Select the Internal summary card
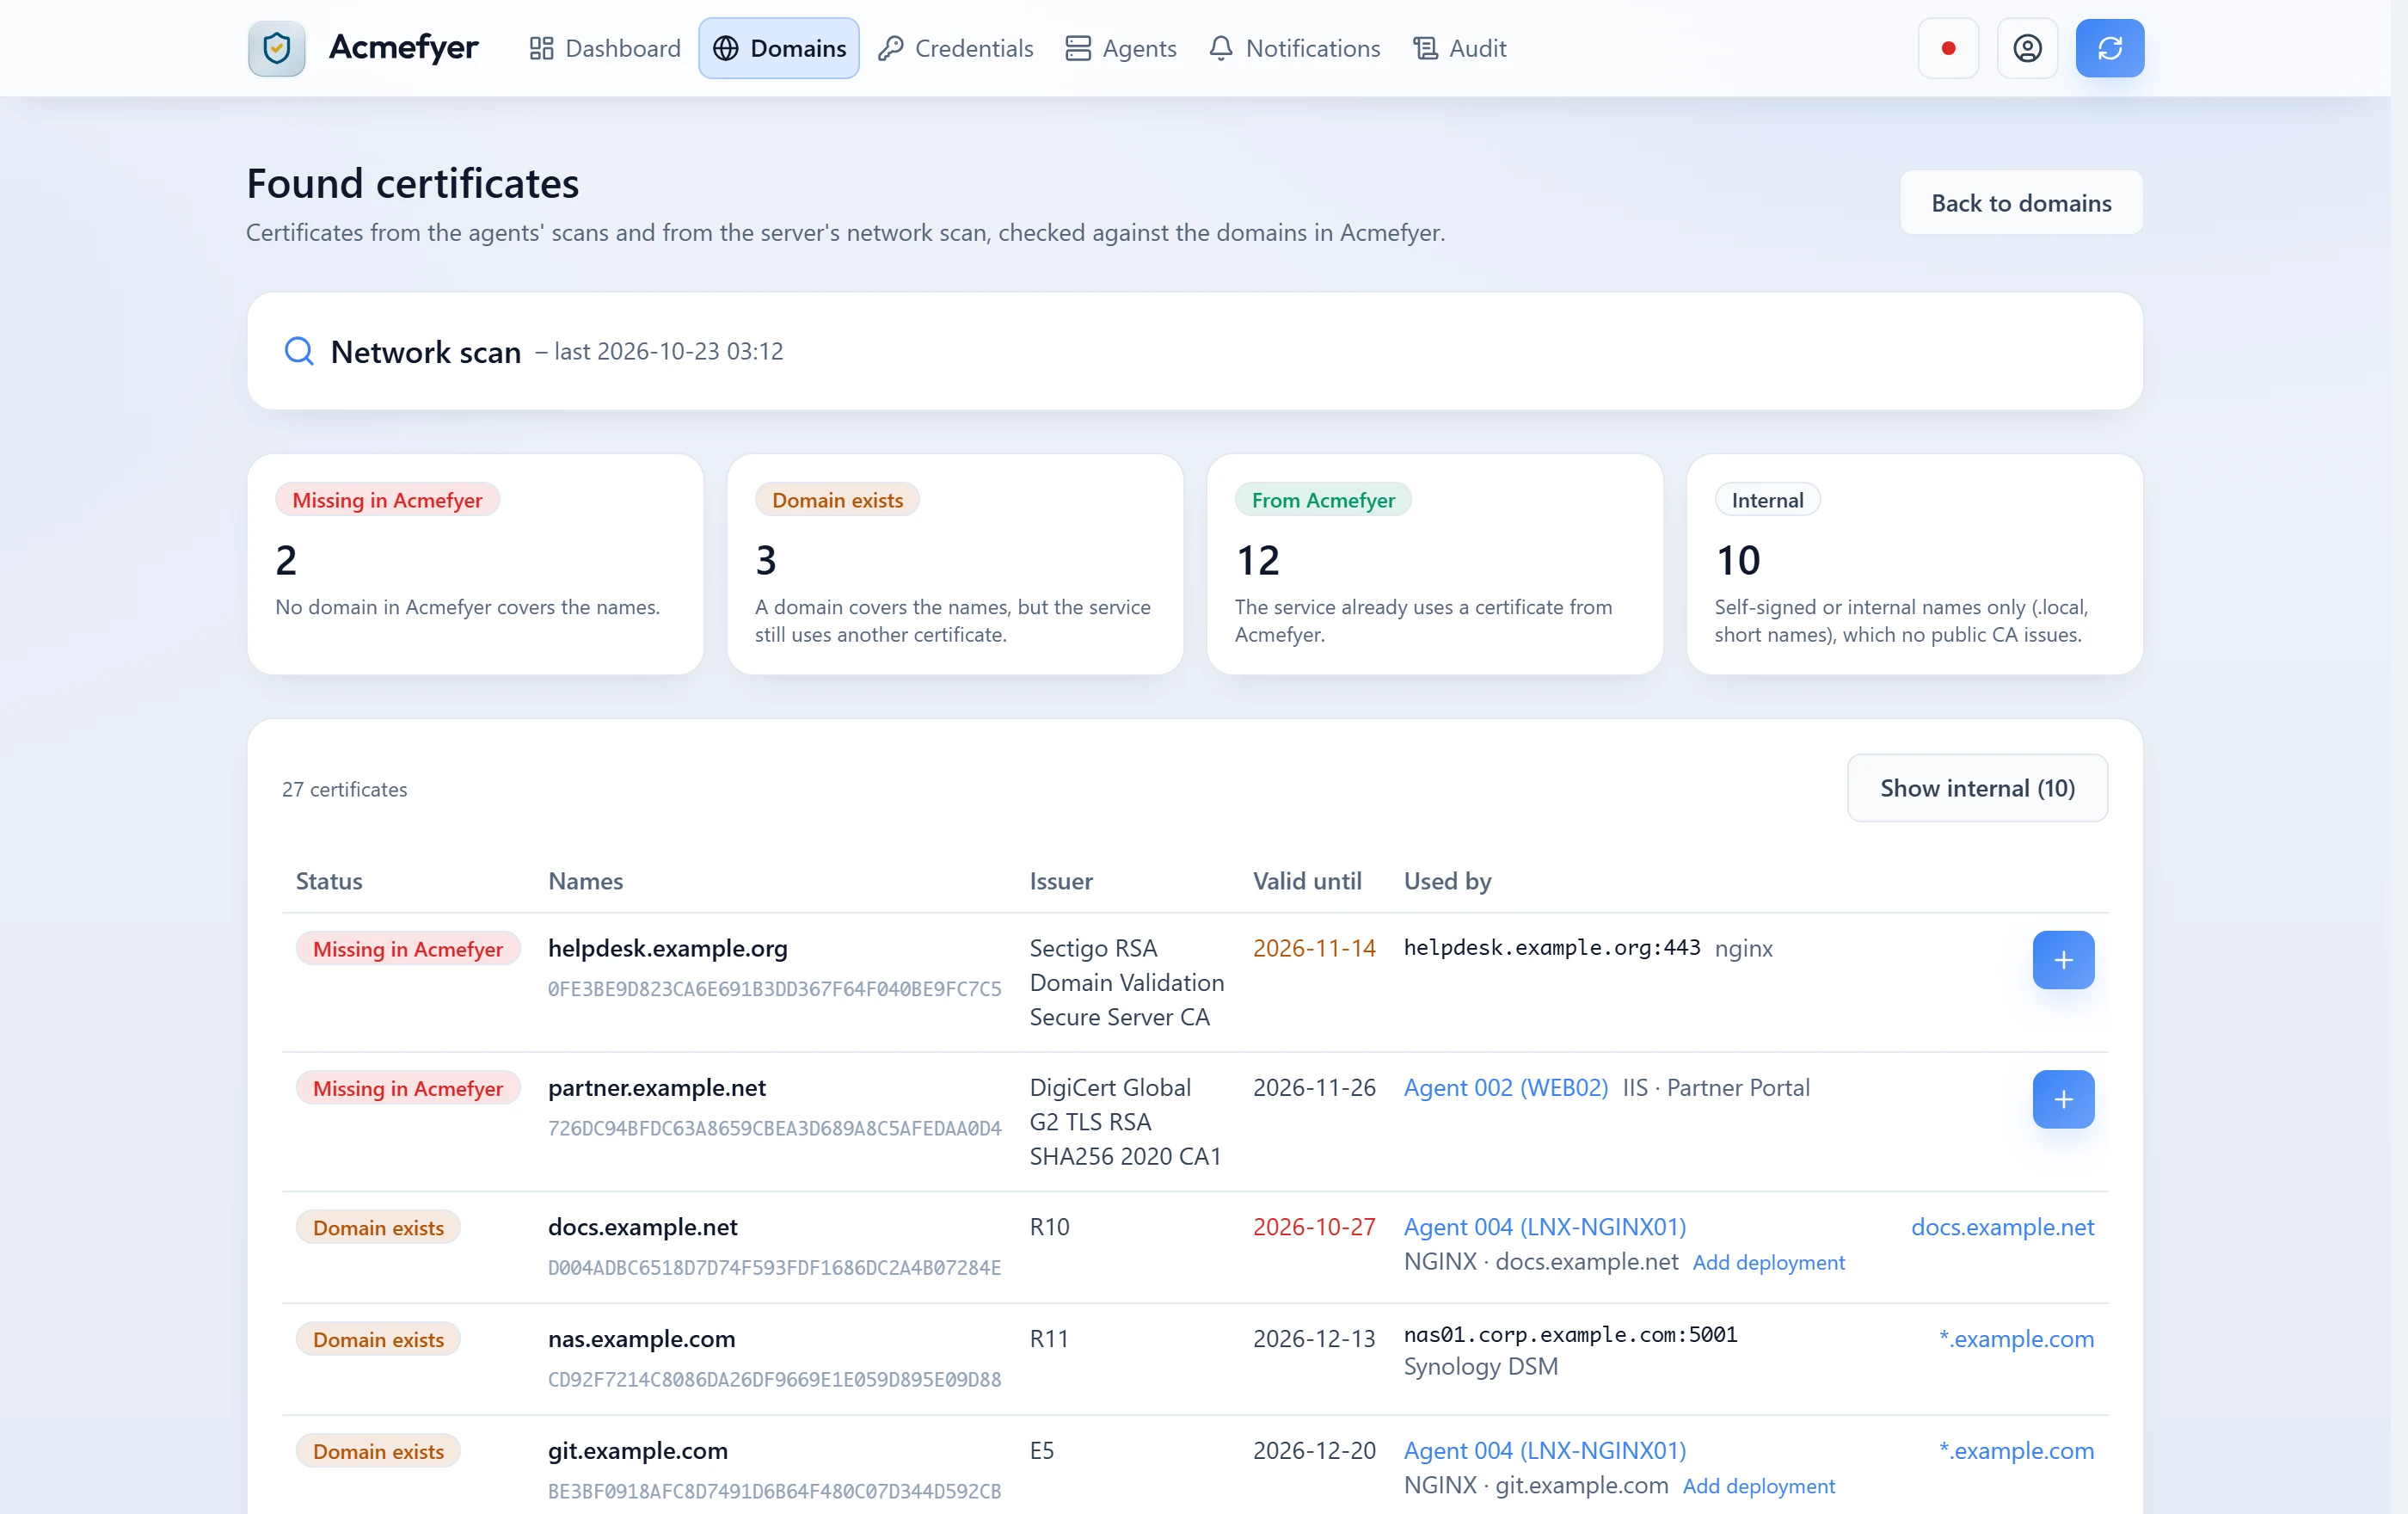Viewport: 2408px width, 1514px height. click(1914, 564)
